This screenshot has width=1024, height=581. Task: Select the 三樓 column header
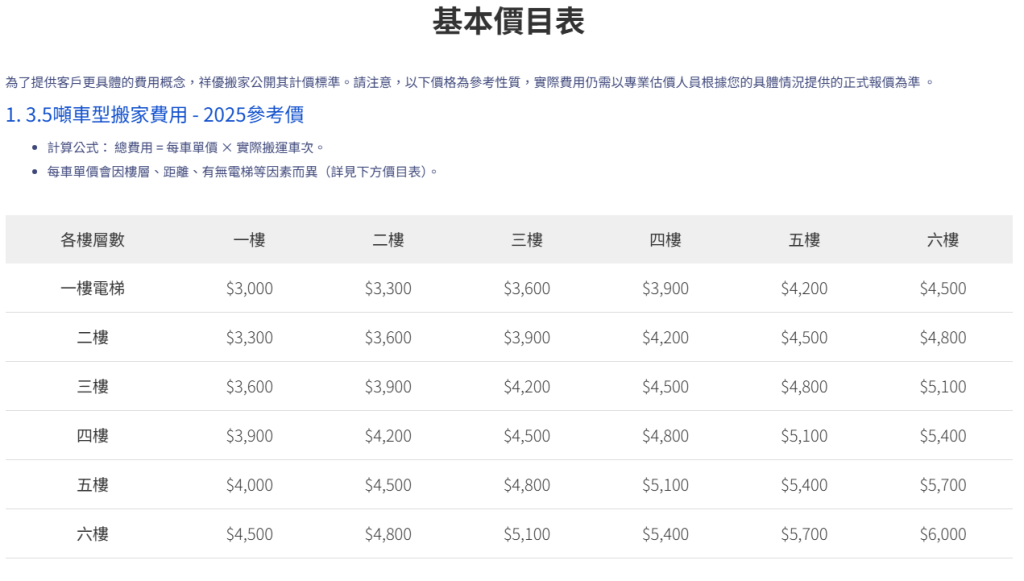pos(527,240)
